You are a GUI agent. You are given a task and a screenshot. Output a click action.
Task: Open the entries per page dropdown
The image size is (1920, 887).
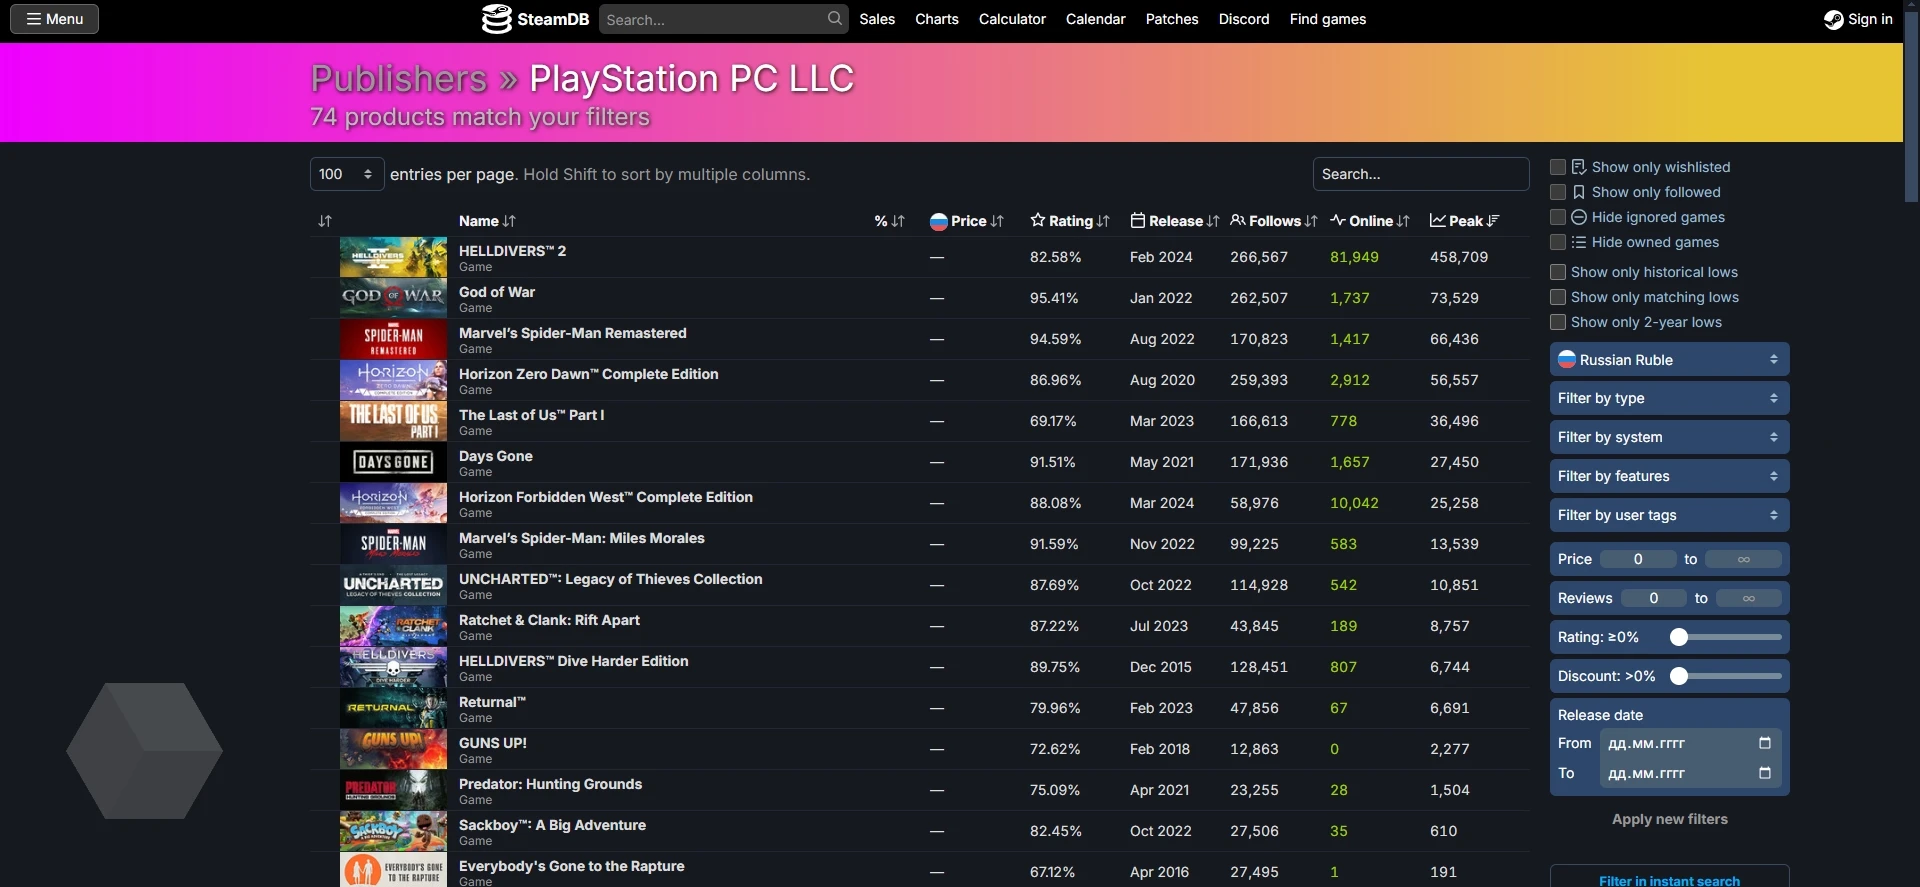tap(347, 174)
